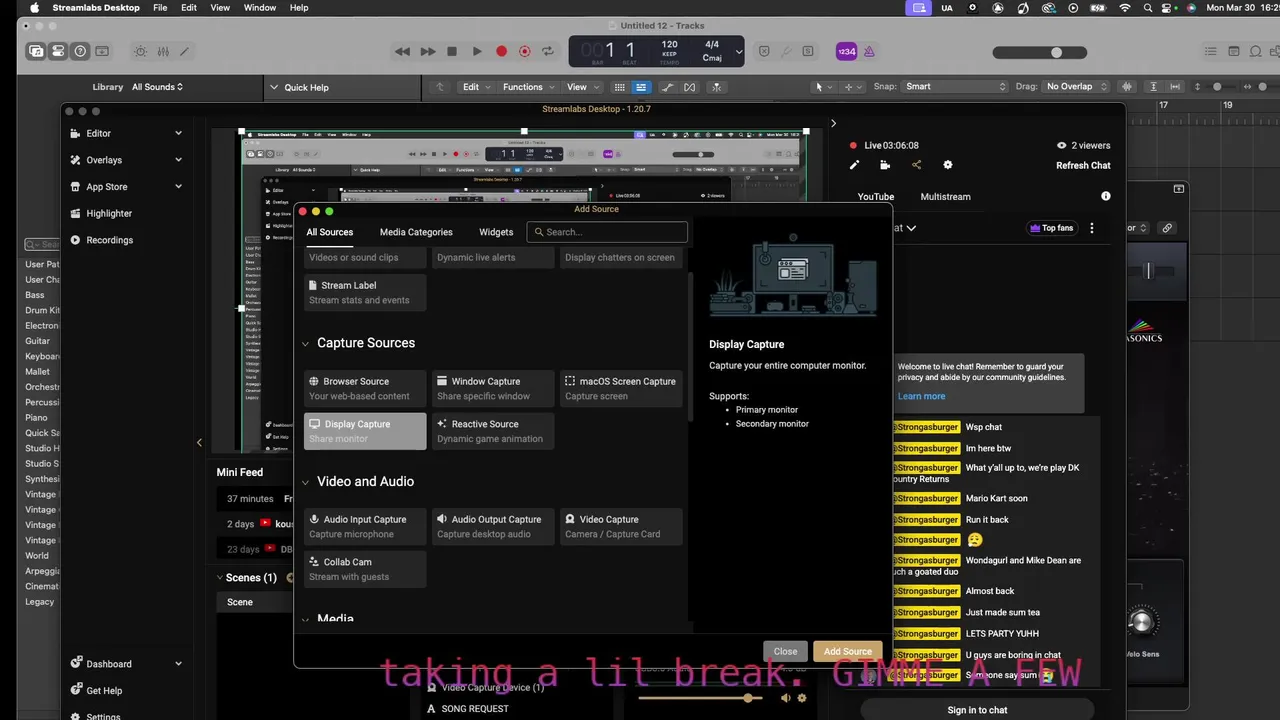Toggle Logic list view button in tracks toolbar

(x=641, y=87)
